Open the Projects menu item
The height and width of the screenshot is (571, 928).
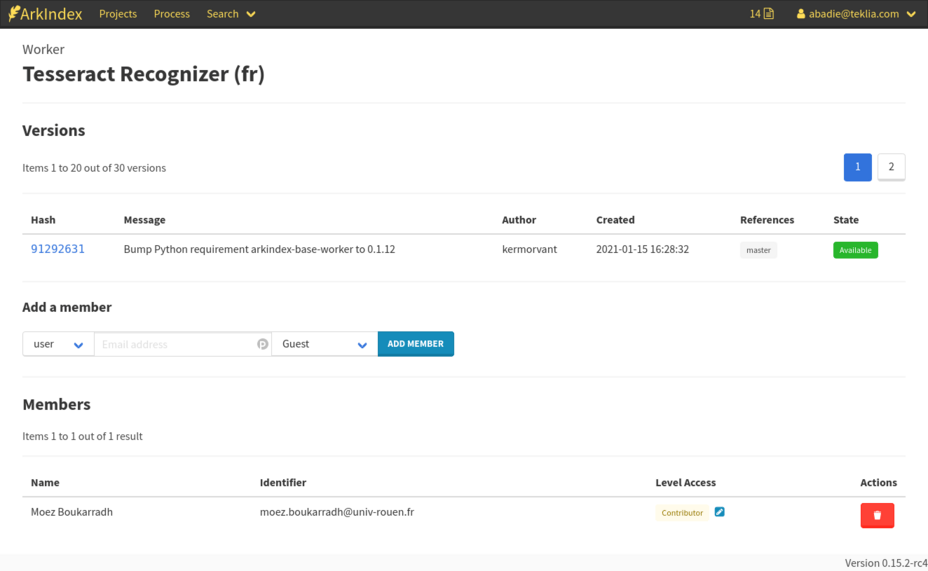[x=118, y=14]
